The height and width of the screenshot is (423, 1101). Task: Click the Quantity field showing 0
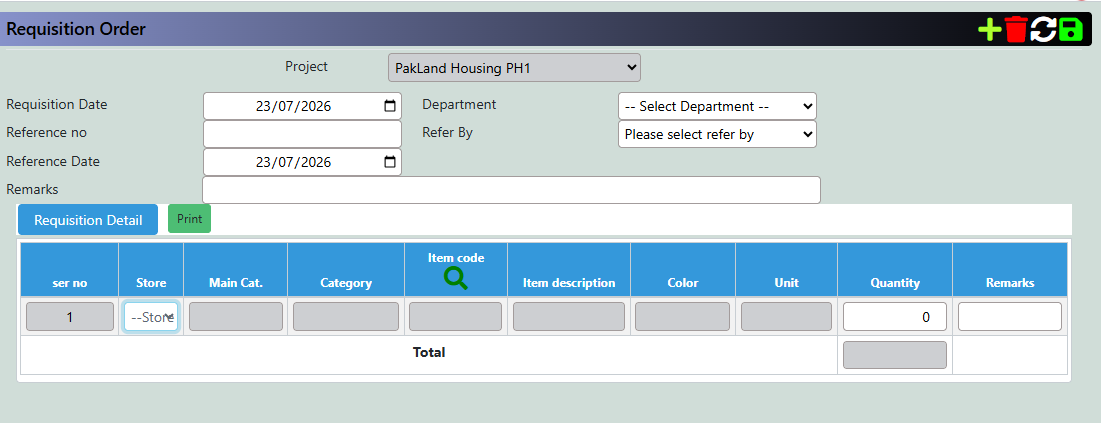pyautogui.click(x=895, y=317)
